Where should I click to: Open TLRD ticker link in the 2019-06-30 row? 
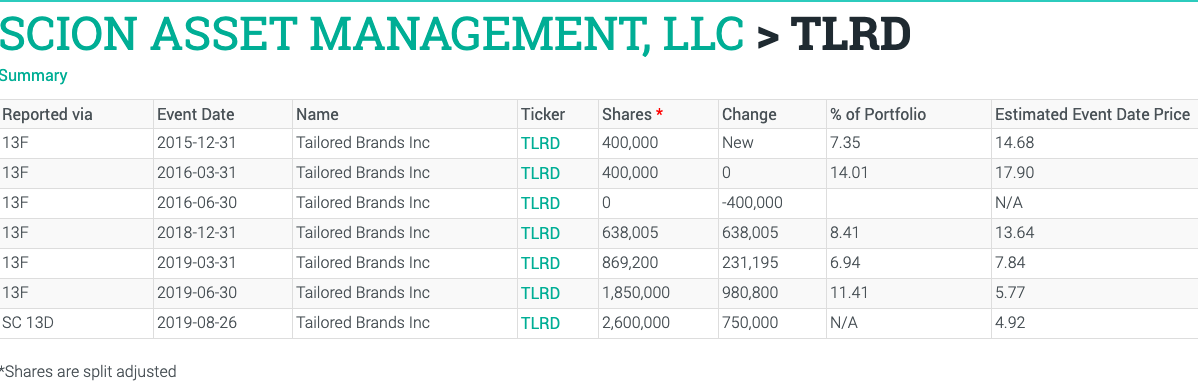click(x=540, y=293)
